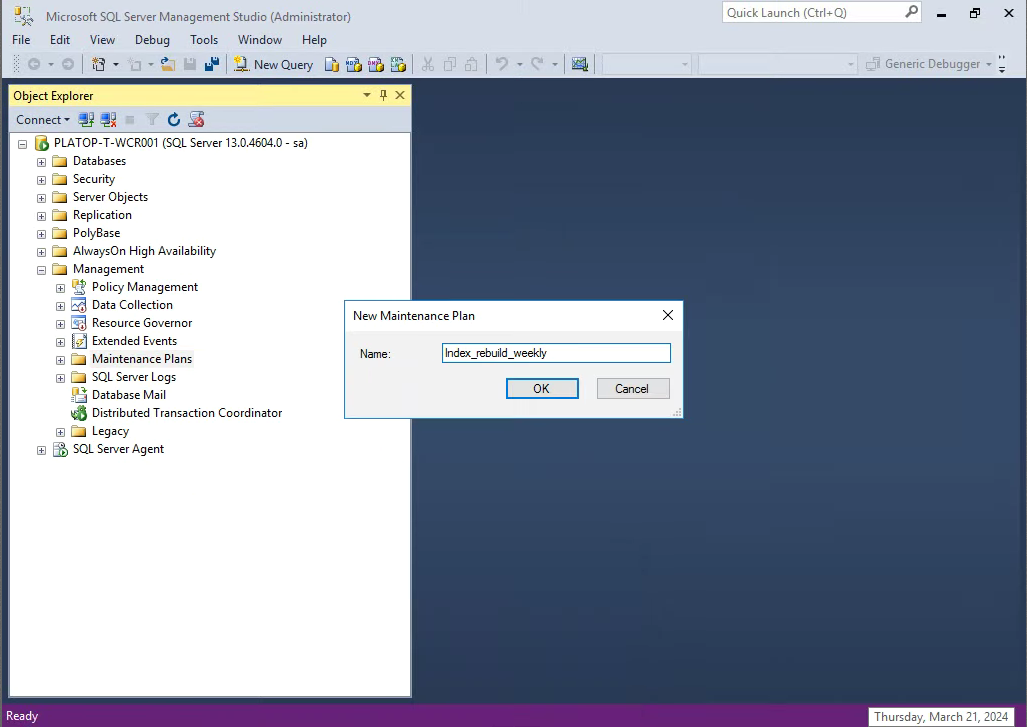The image size is (1027, 727).
Task: Click the Connect Object Explorer plug icon
Action: [x=87, y=120]
